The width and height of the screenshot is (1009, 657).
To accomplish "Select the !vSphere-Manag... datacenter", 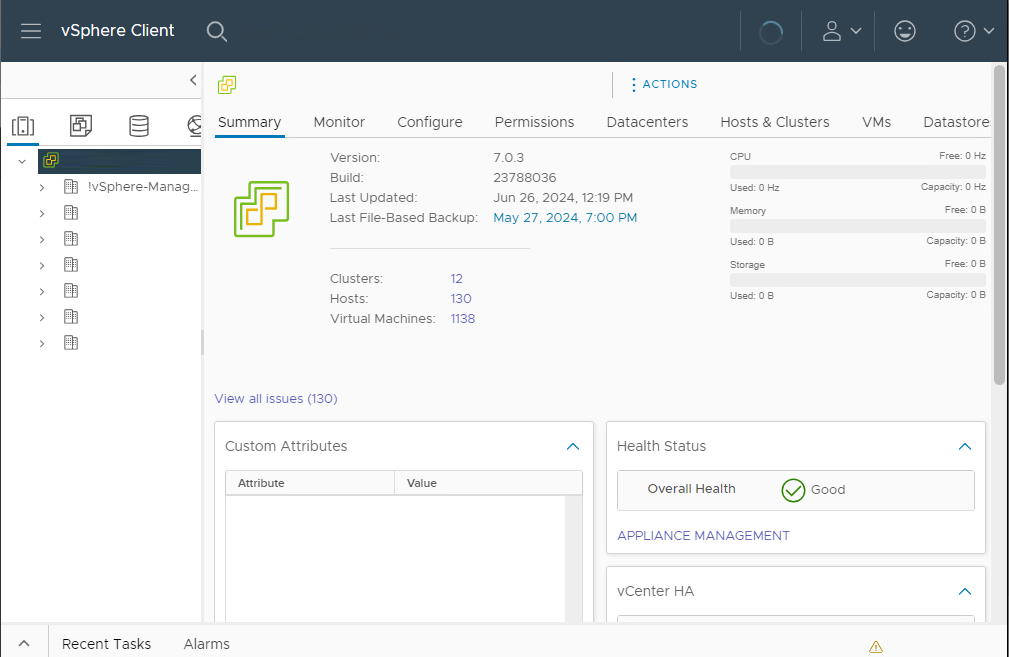I will tap(143, 187).
